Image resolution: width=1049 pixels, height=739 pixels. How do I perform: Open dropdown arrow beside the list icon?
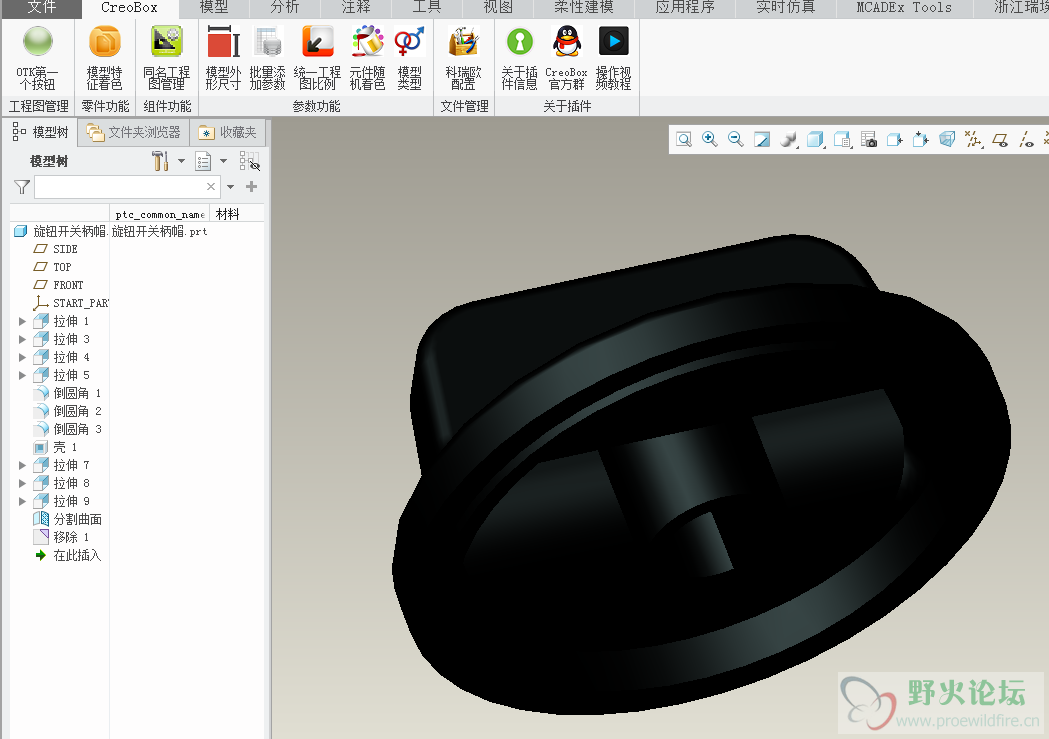coord(223,161)
